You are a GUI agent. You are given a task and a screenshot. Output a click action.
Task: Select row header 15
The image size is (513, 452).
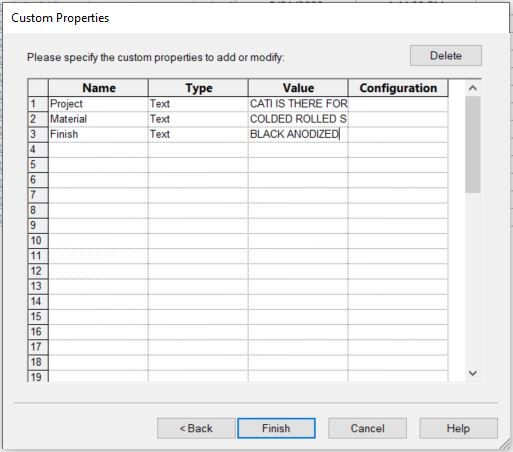[38, 317]
